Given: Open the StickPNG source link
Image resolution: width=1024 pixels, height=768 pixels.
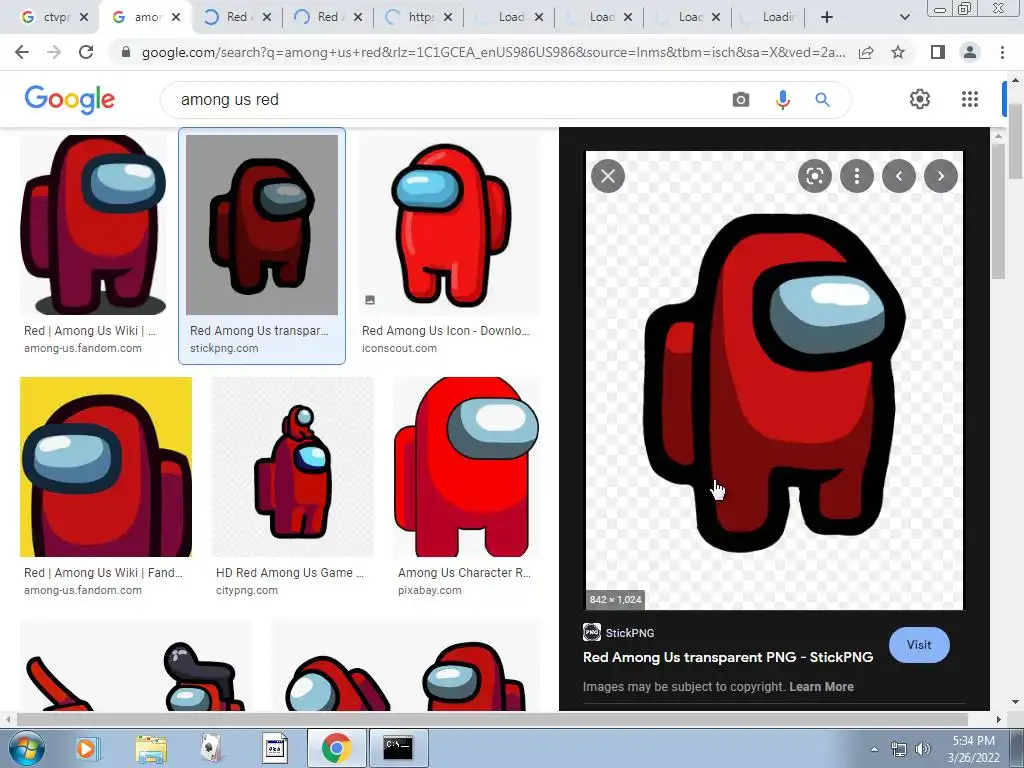Looking at the screenshot, I should (618, 633).
